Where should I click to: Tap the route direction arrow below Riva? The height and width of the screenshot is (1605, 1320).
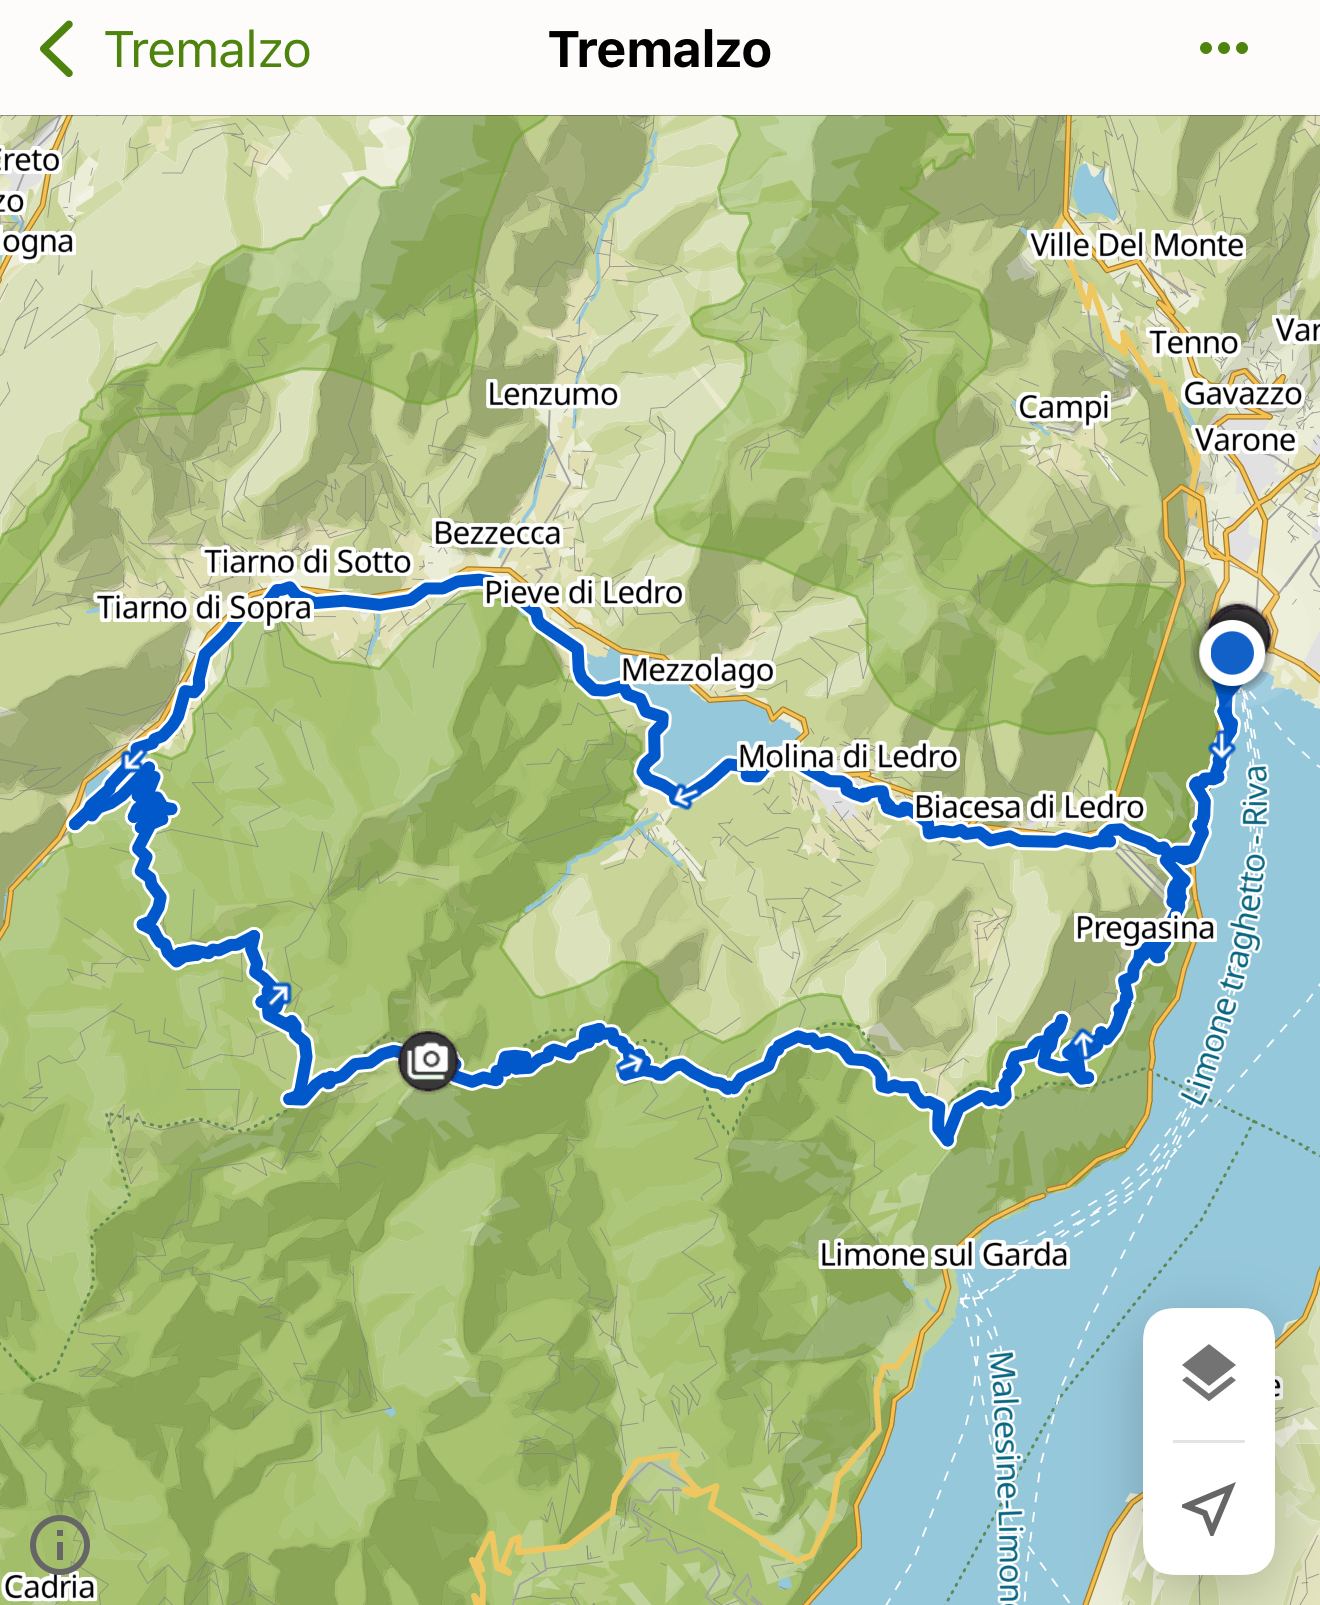point(1221,745)
